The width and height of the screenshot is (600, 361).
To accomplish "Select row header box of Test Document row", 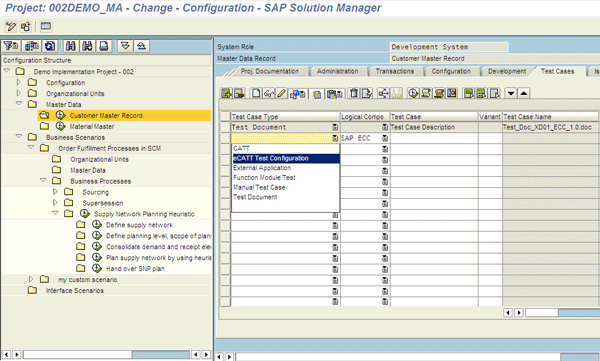I will [x=225, y=127].
